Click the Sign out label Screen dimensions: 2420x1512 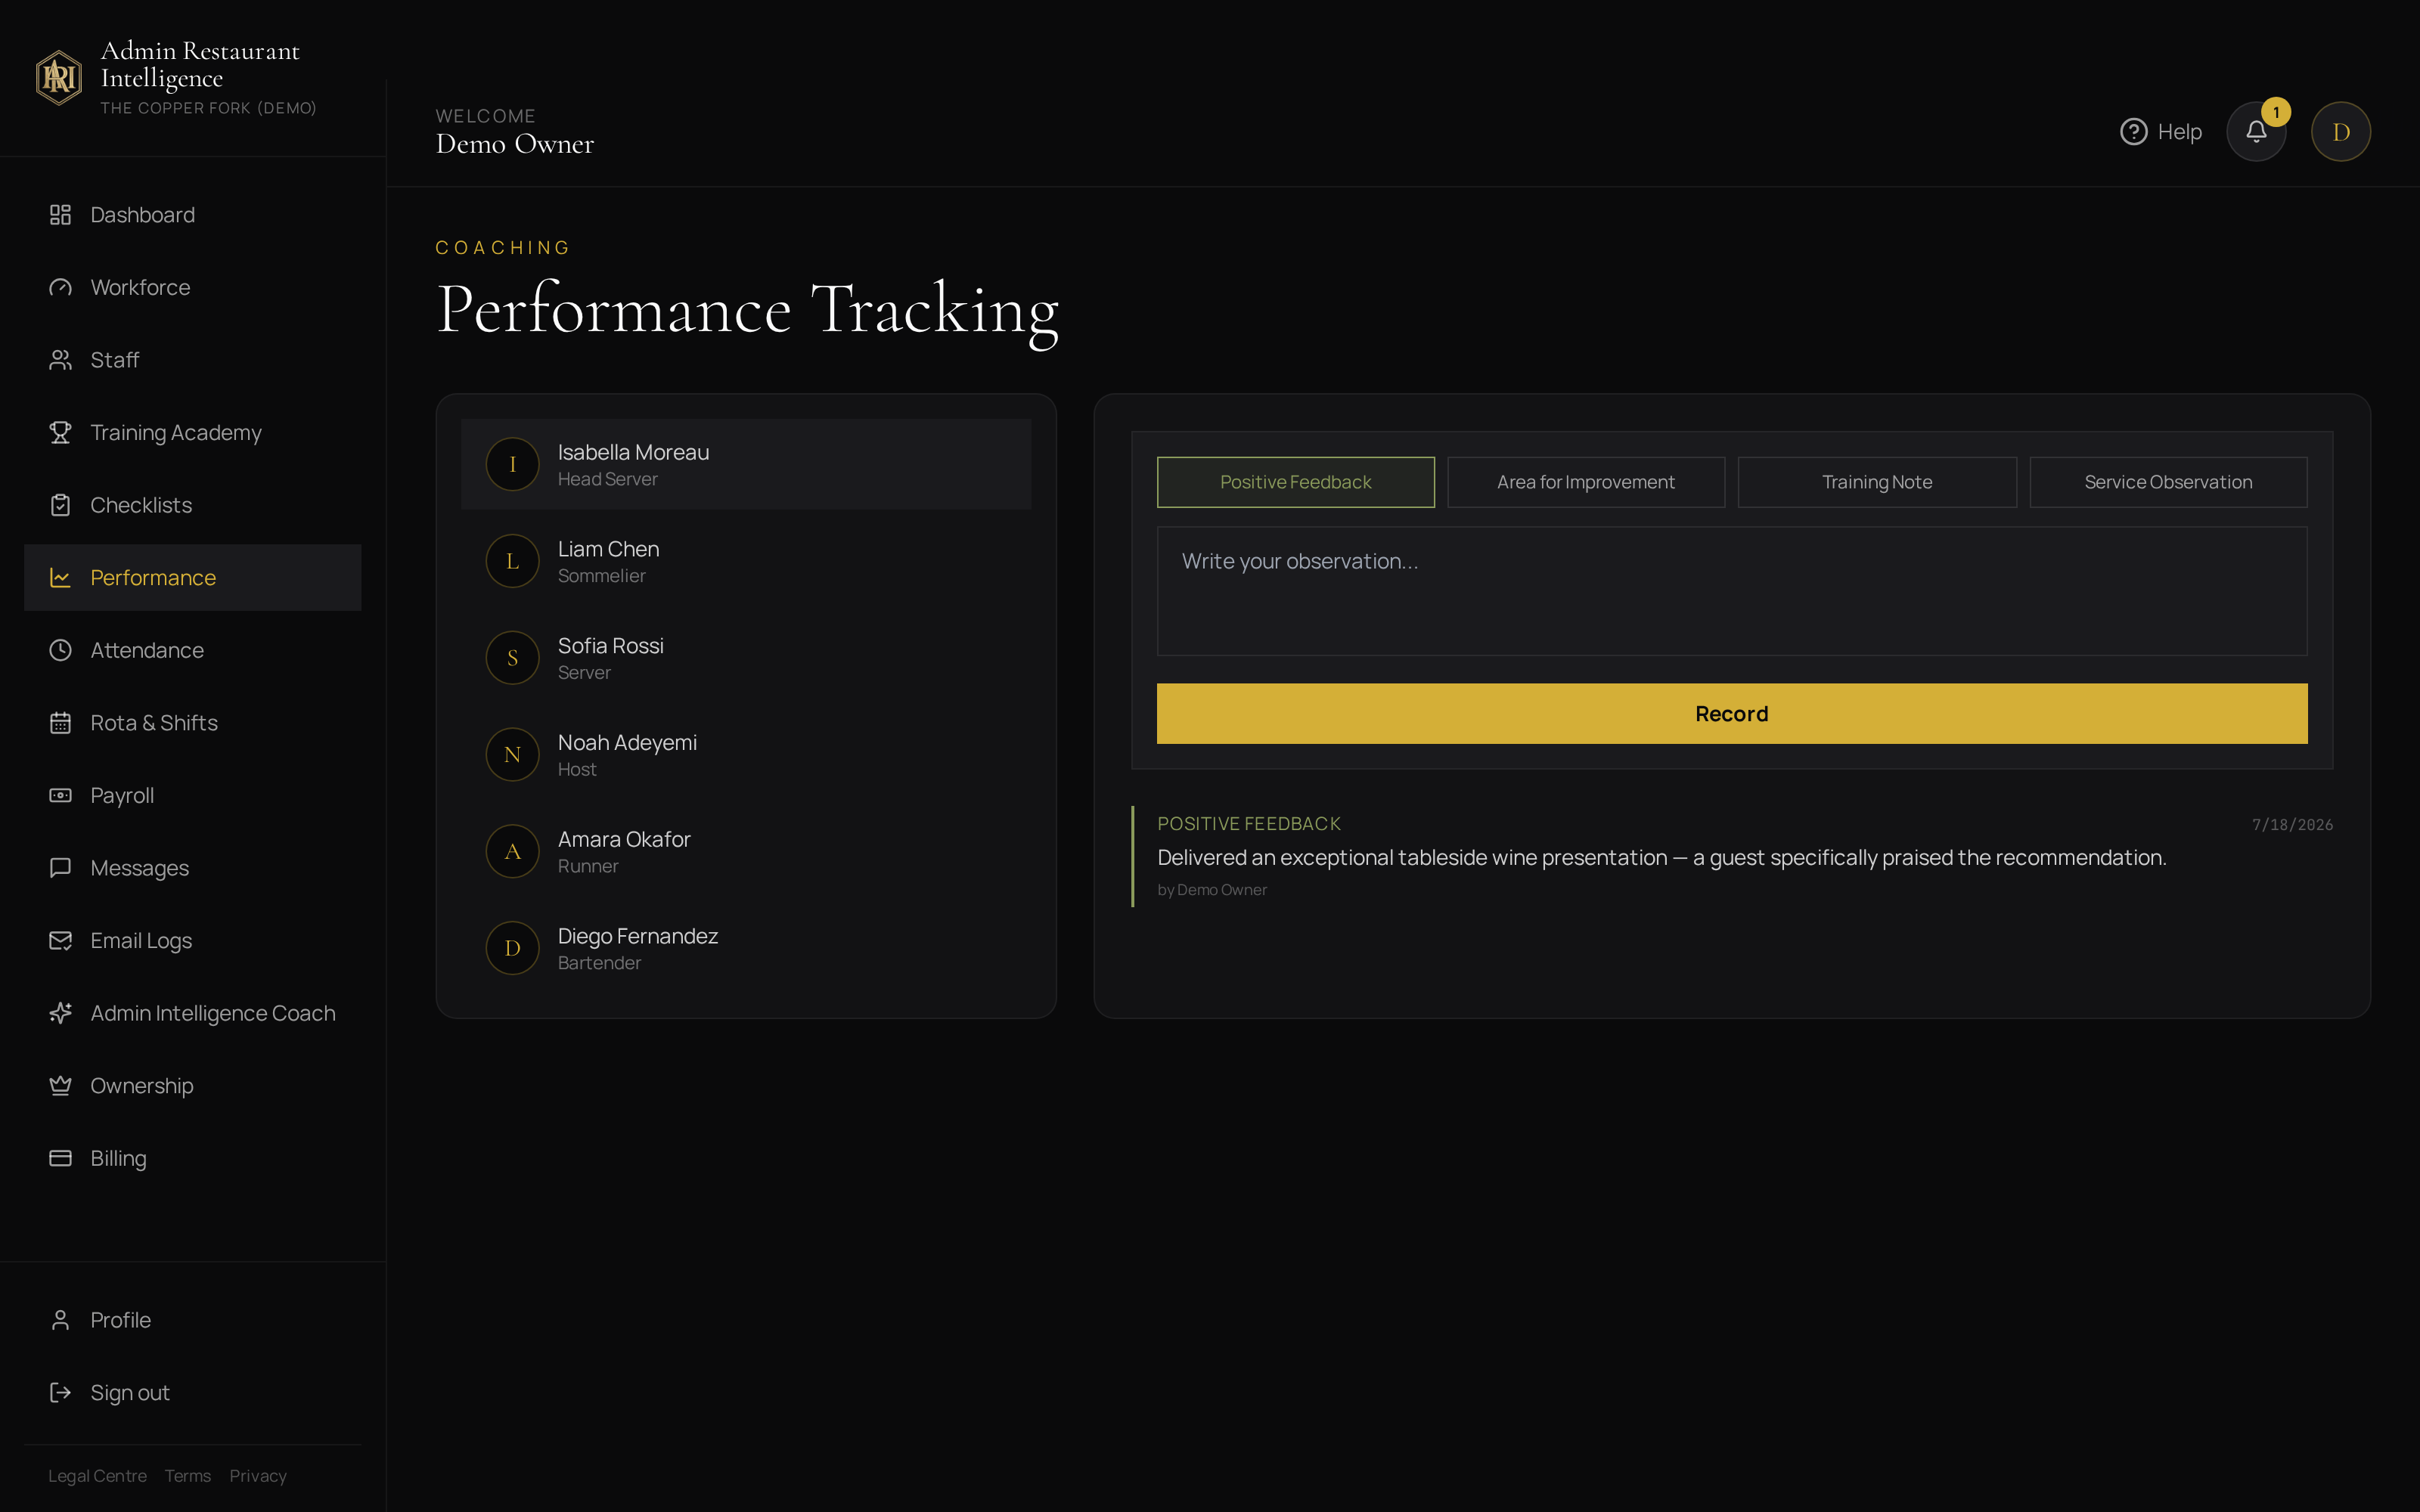click(130, 1393)
